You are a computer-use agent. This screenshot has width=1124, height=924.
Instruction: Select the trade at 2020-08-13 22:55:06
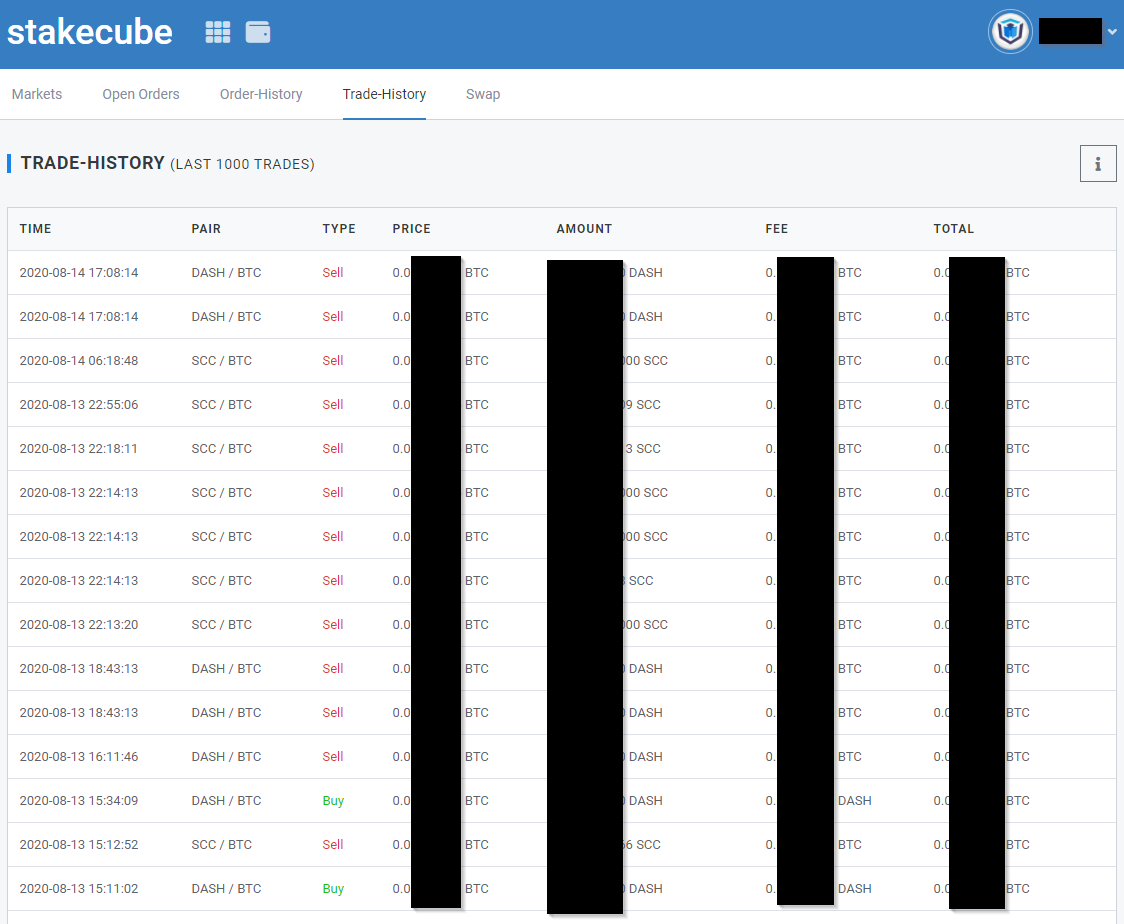[562, 404]
